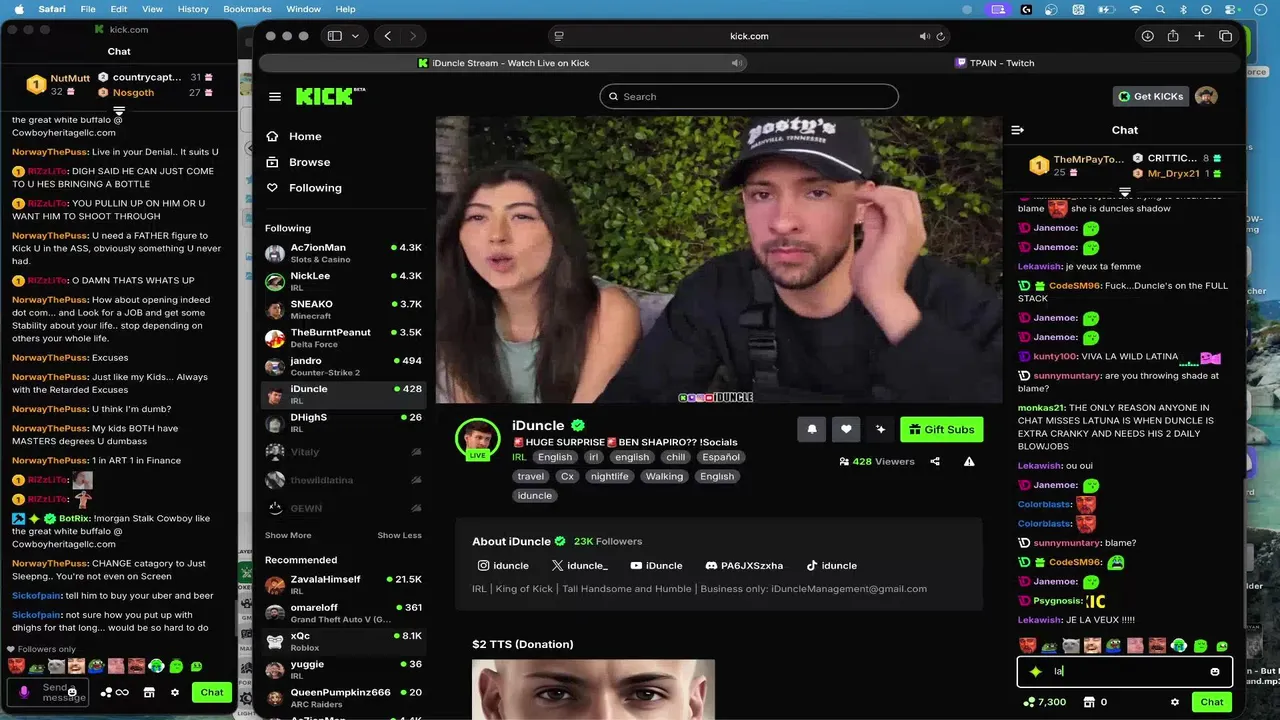This screenshot has height=720, width=1280.
Task: Open xQc channel in Recommended
Action: pos(343,642)
